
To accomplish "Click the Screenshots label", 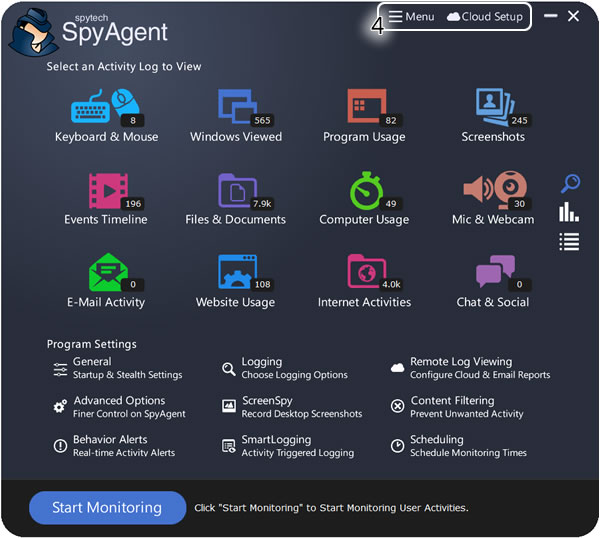I will (x=493, y=137).
